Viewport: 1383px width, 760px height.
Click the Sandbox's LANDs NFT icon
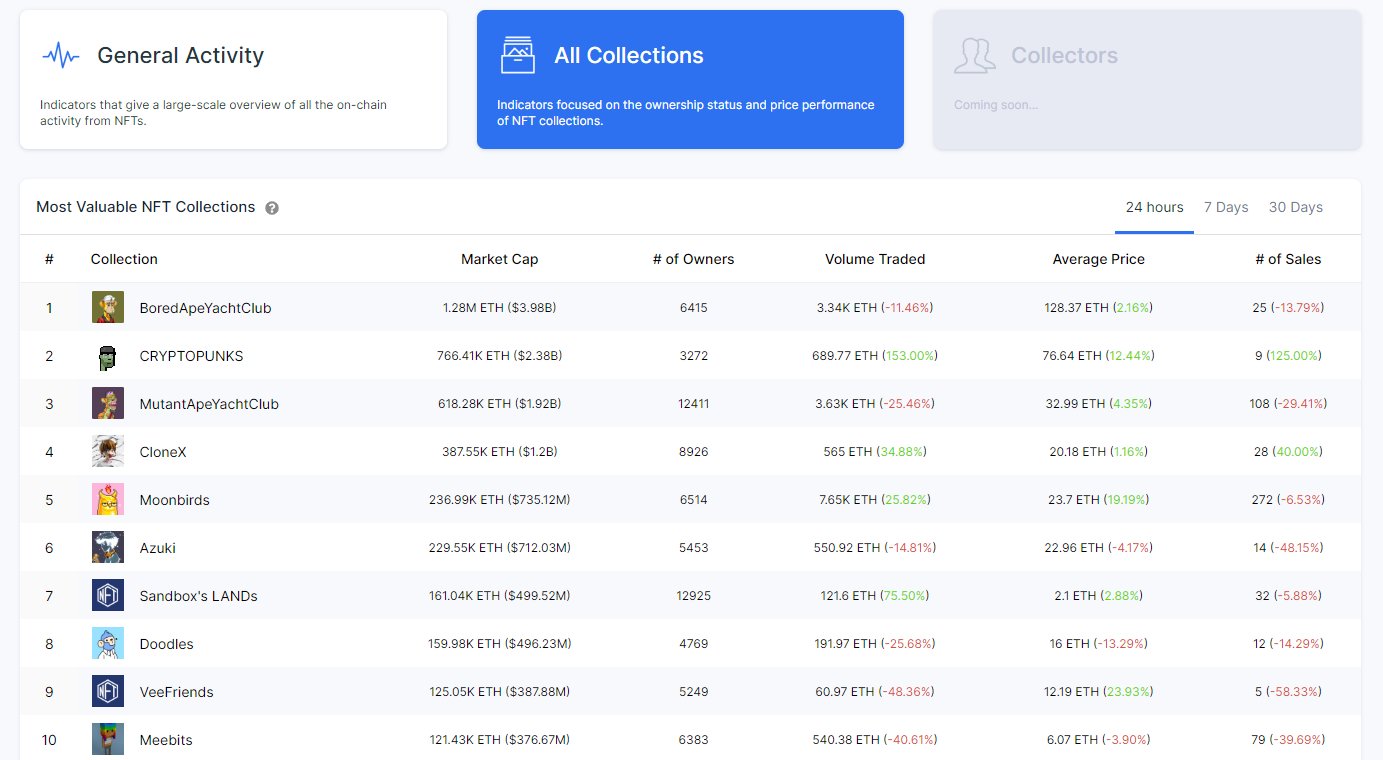coord(108,596)
